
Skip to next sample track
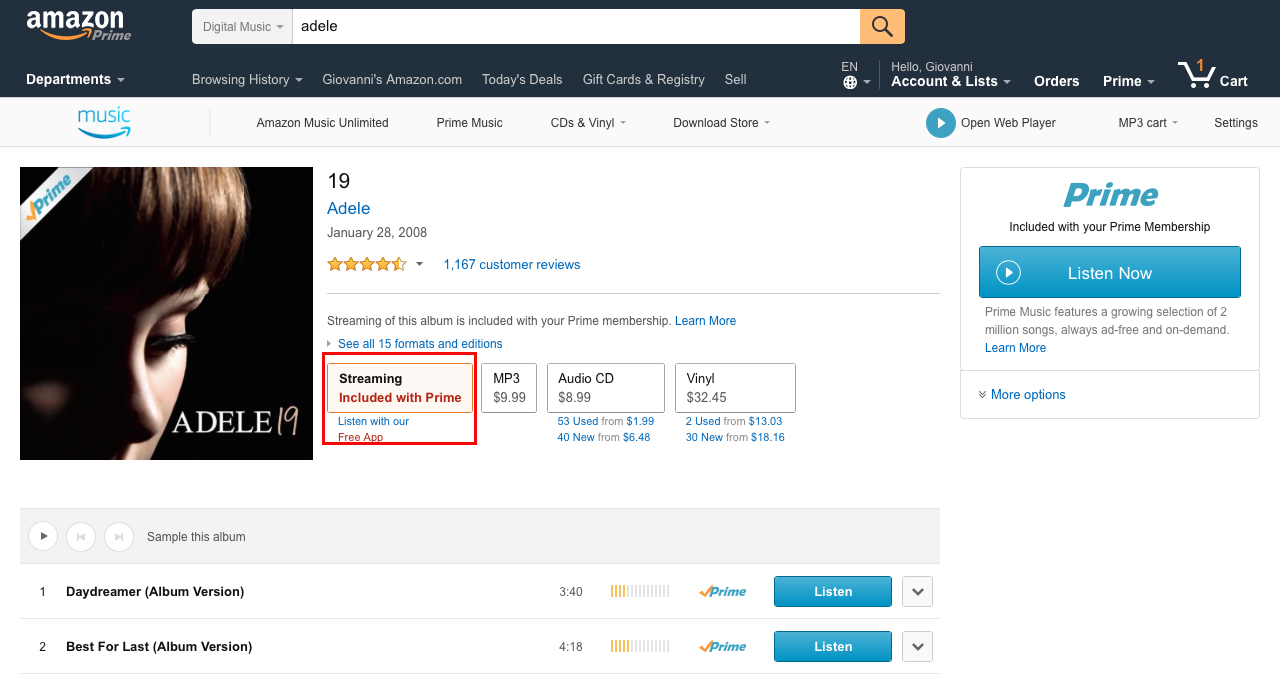click(118, 537)
